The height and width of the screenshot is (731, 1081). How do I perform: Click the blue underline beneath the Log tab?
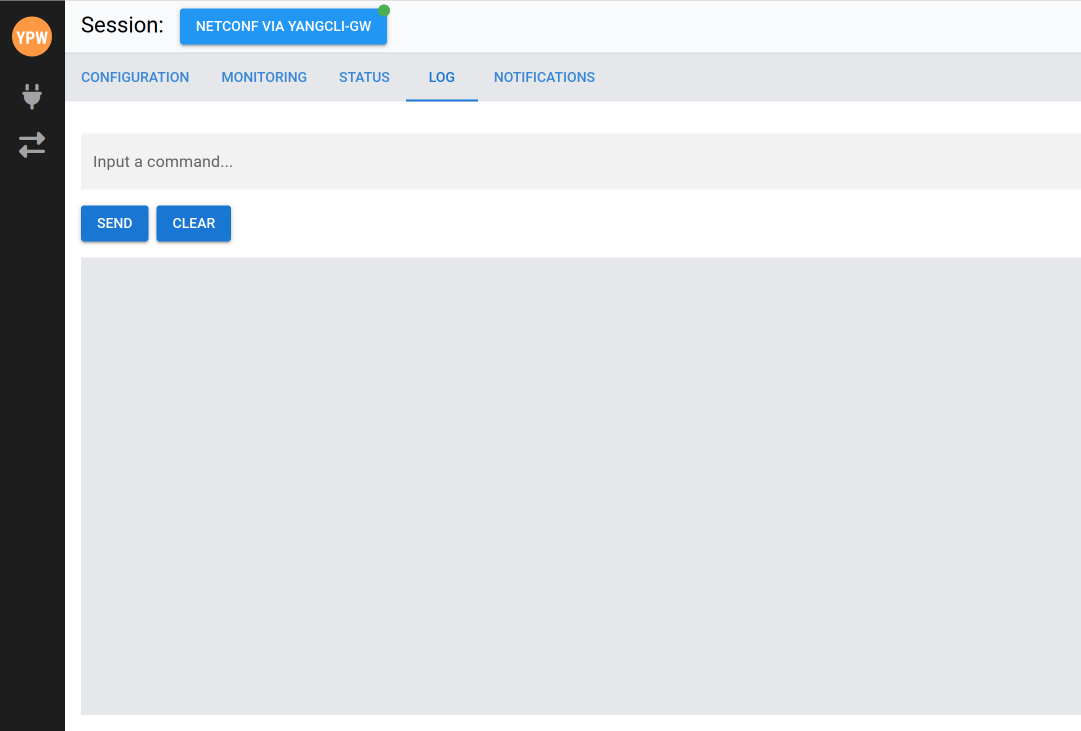441,100
